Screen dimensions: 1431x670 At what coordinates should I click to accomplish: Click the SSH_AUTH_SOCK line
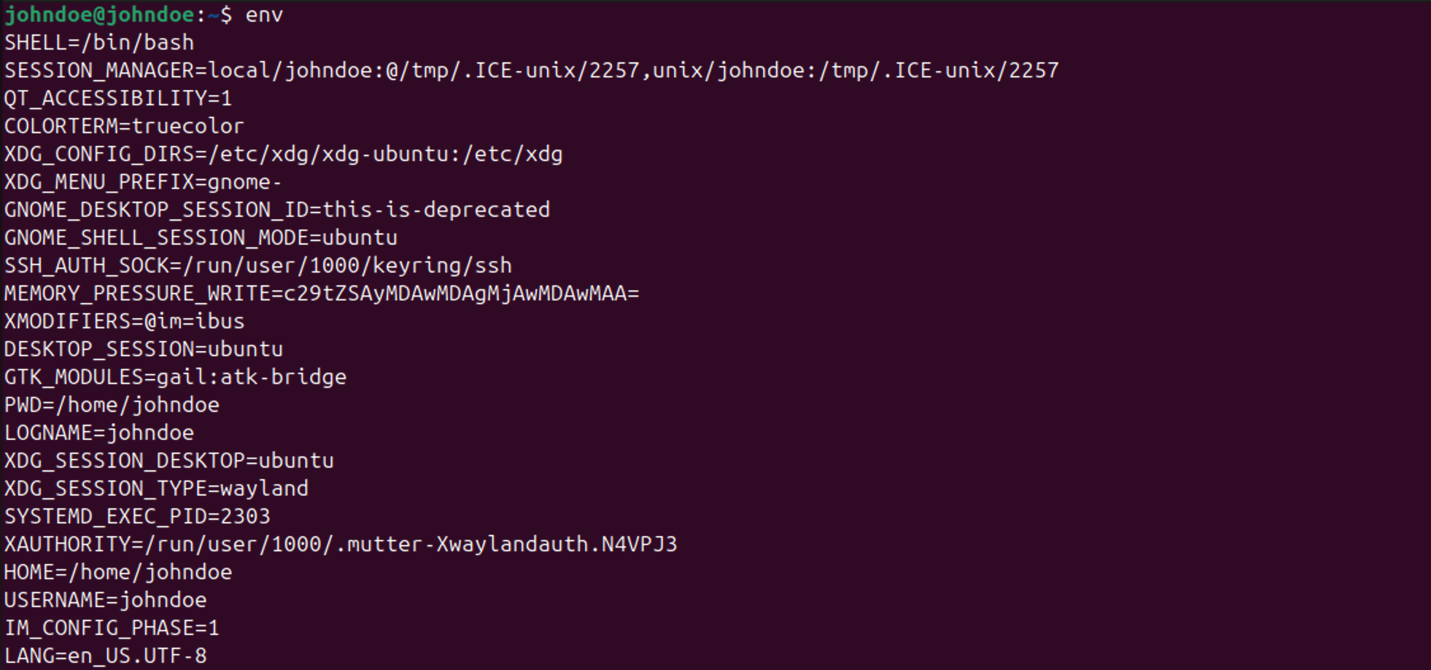point(258,265)
